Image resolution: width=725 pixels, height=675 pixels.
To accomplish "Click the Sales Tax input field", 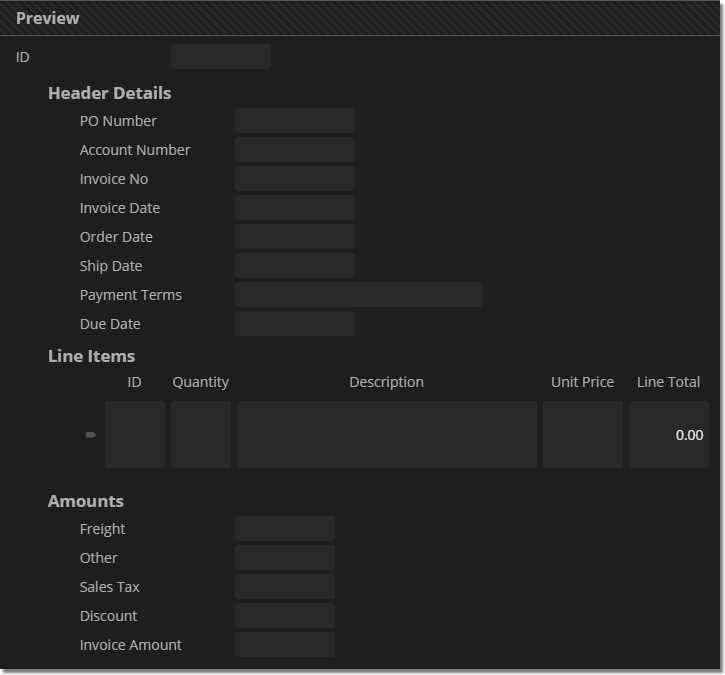I will pos(285,587).
